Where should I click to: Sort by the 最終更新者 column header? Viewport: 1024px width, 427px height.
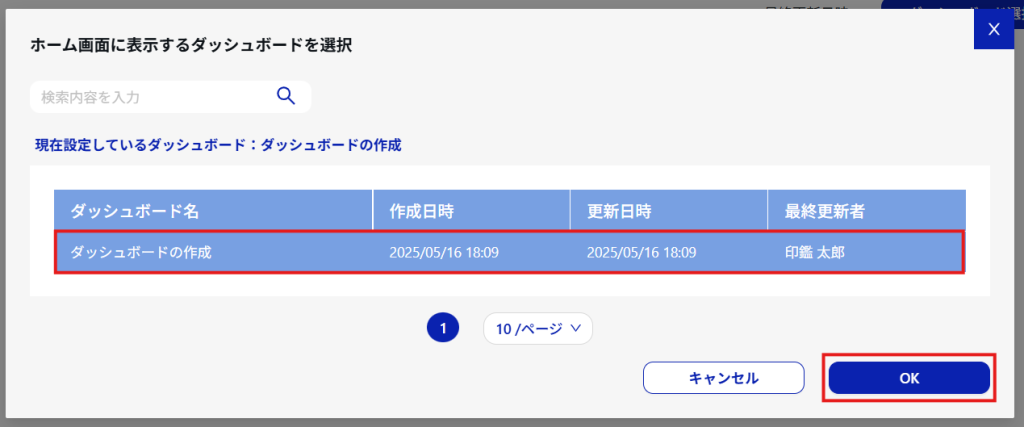pyautogui.click(x=867, y=210)
